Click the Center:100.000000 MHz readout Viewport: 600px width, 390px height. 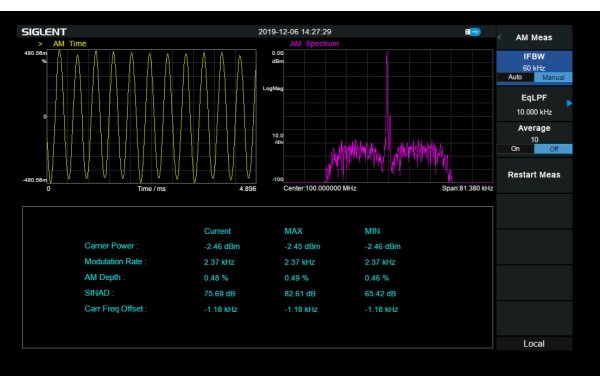pos(320,188)
